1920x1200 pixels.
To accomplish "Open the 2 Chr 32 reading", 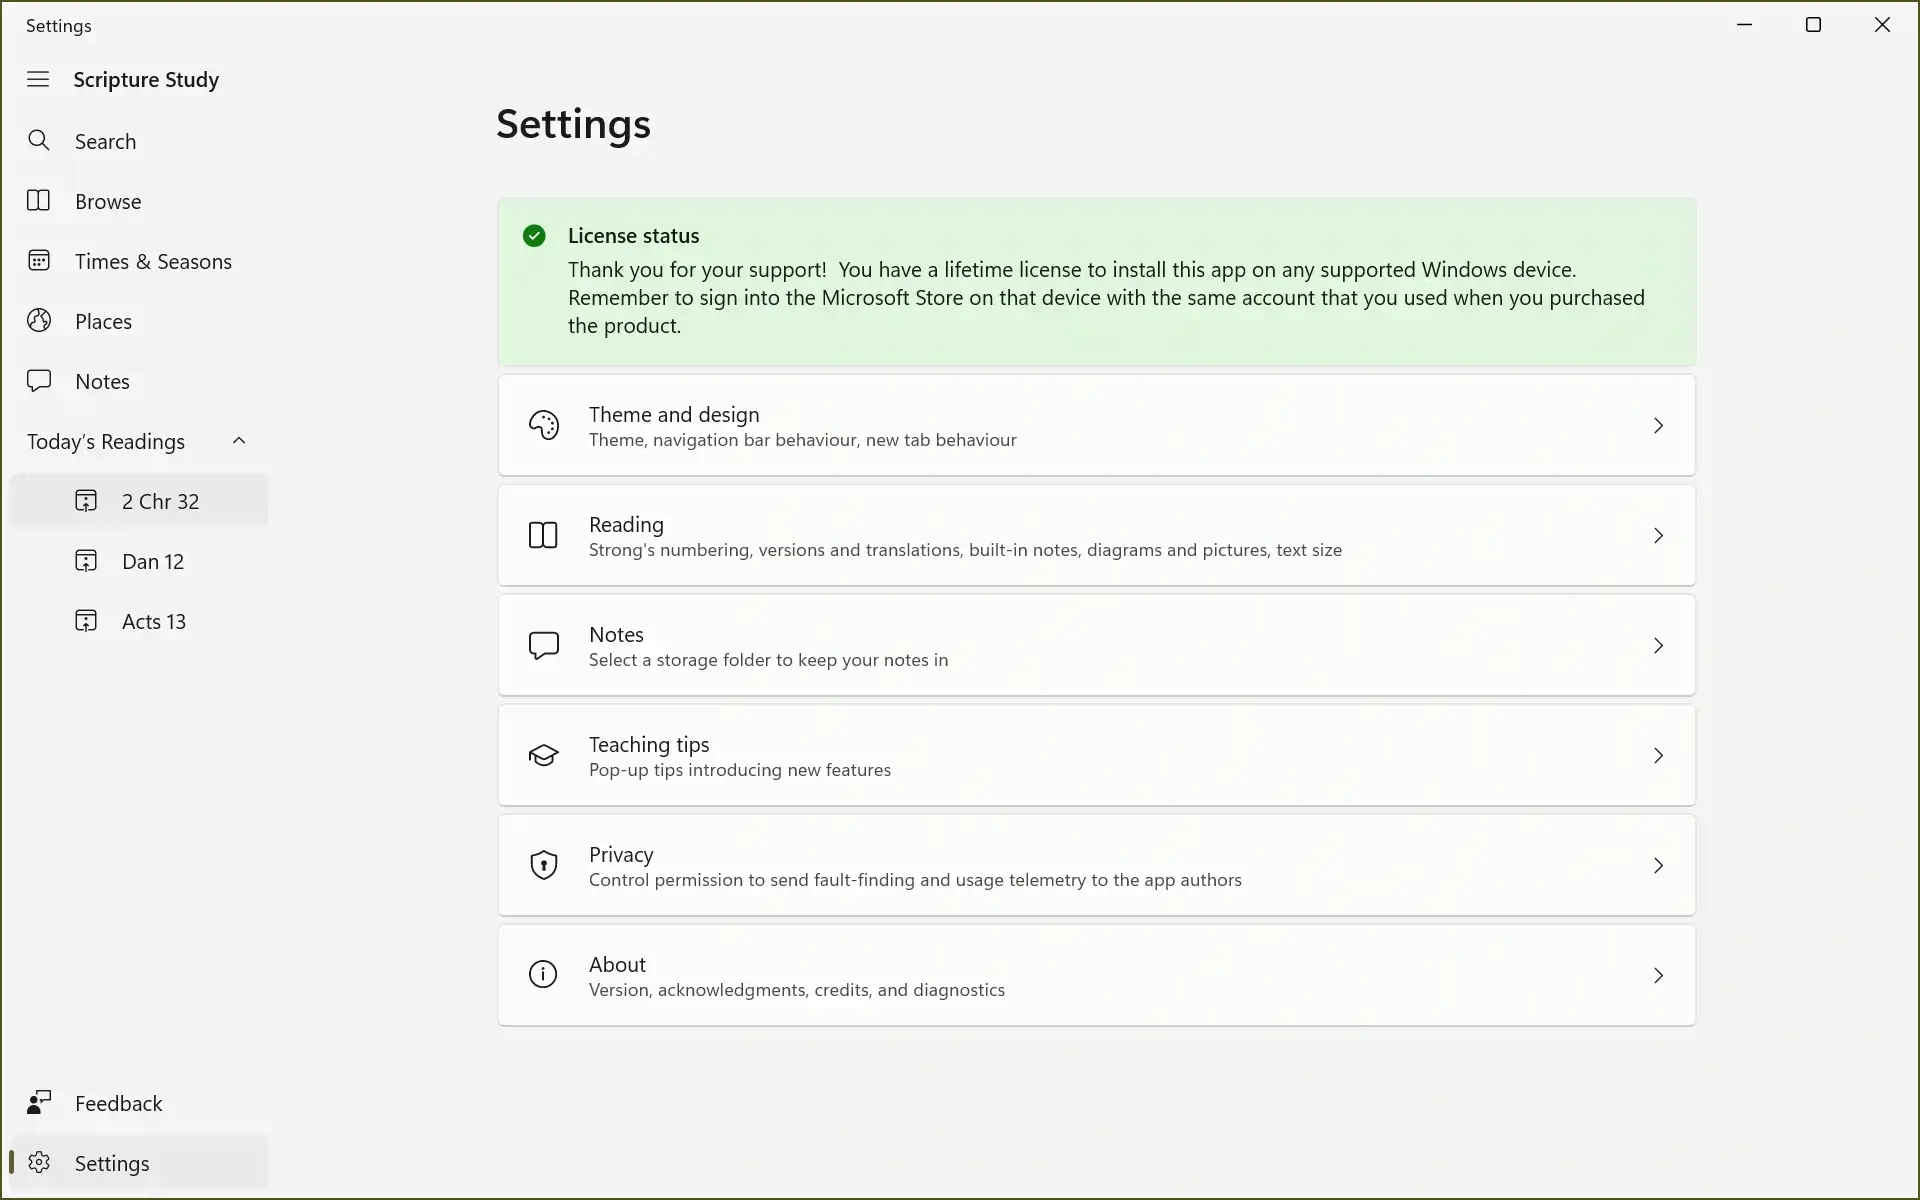I will (x=160, y=501).
